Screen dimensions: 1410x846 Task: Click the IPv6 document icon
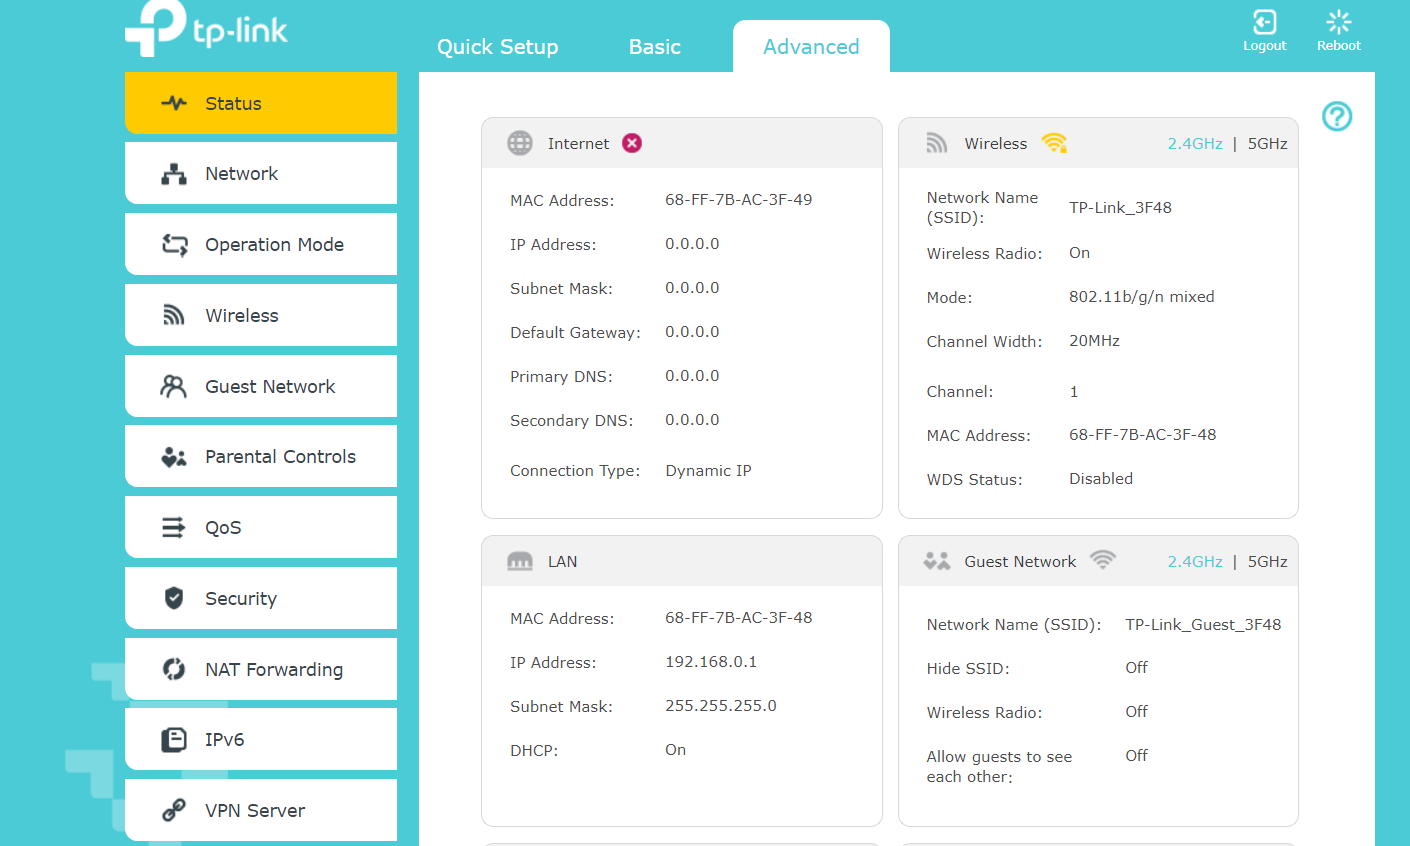pos(174,740)
